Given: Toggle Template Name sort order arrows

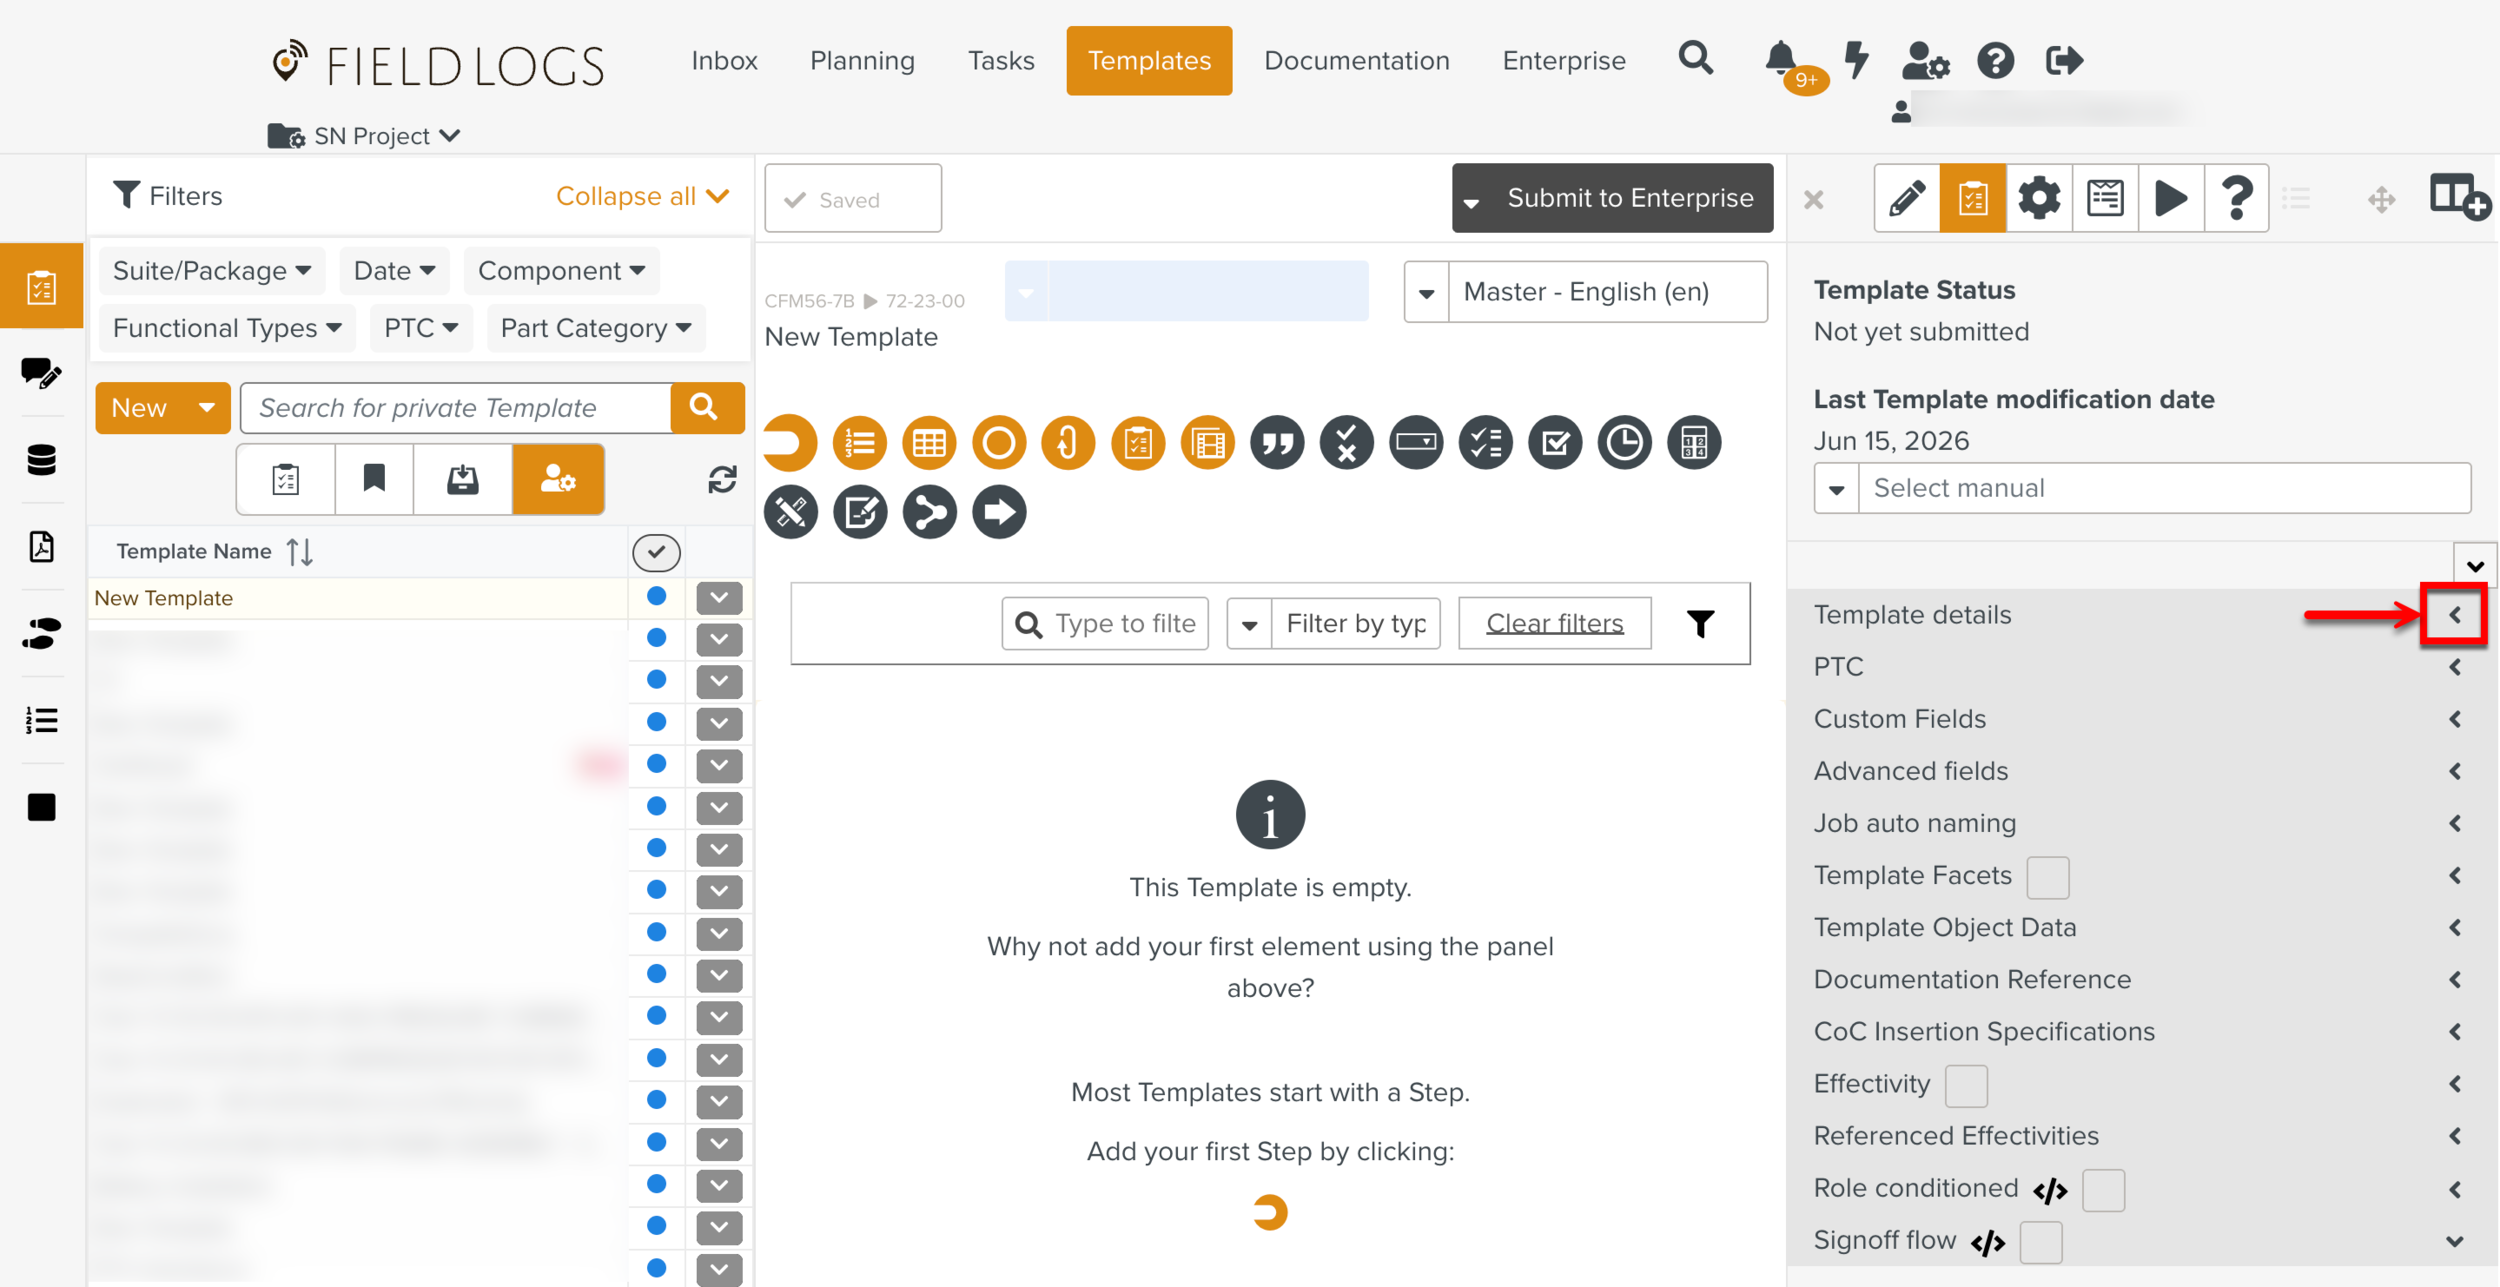Looking at the screenshot, I should tap(300, 551).
